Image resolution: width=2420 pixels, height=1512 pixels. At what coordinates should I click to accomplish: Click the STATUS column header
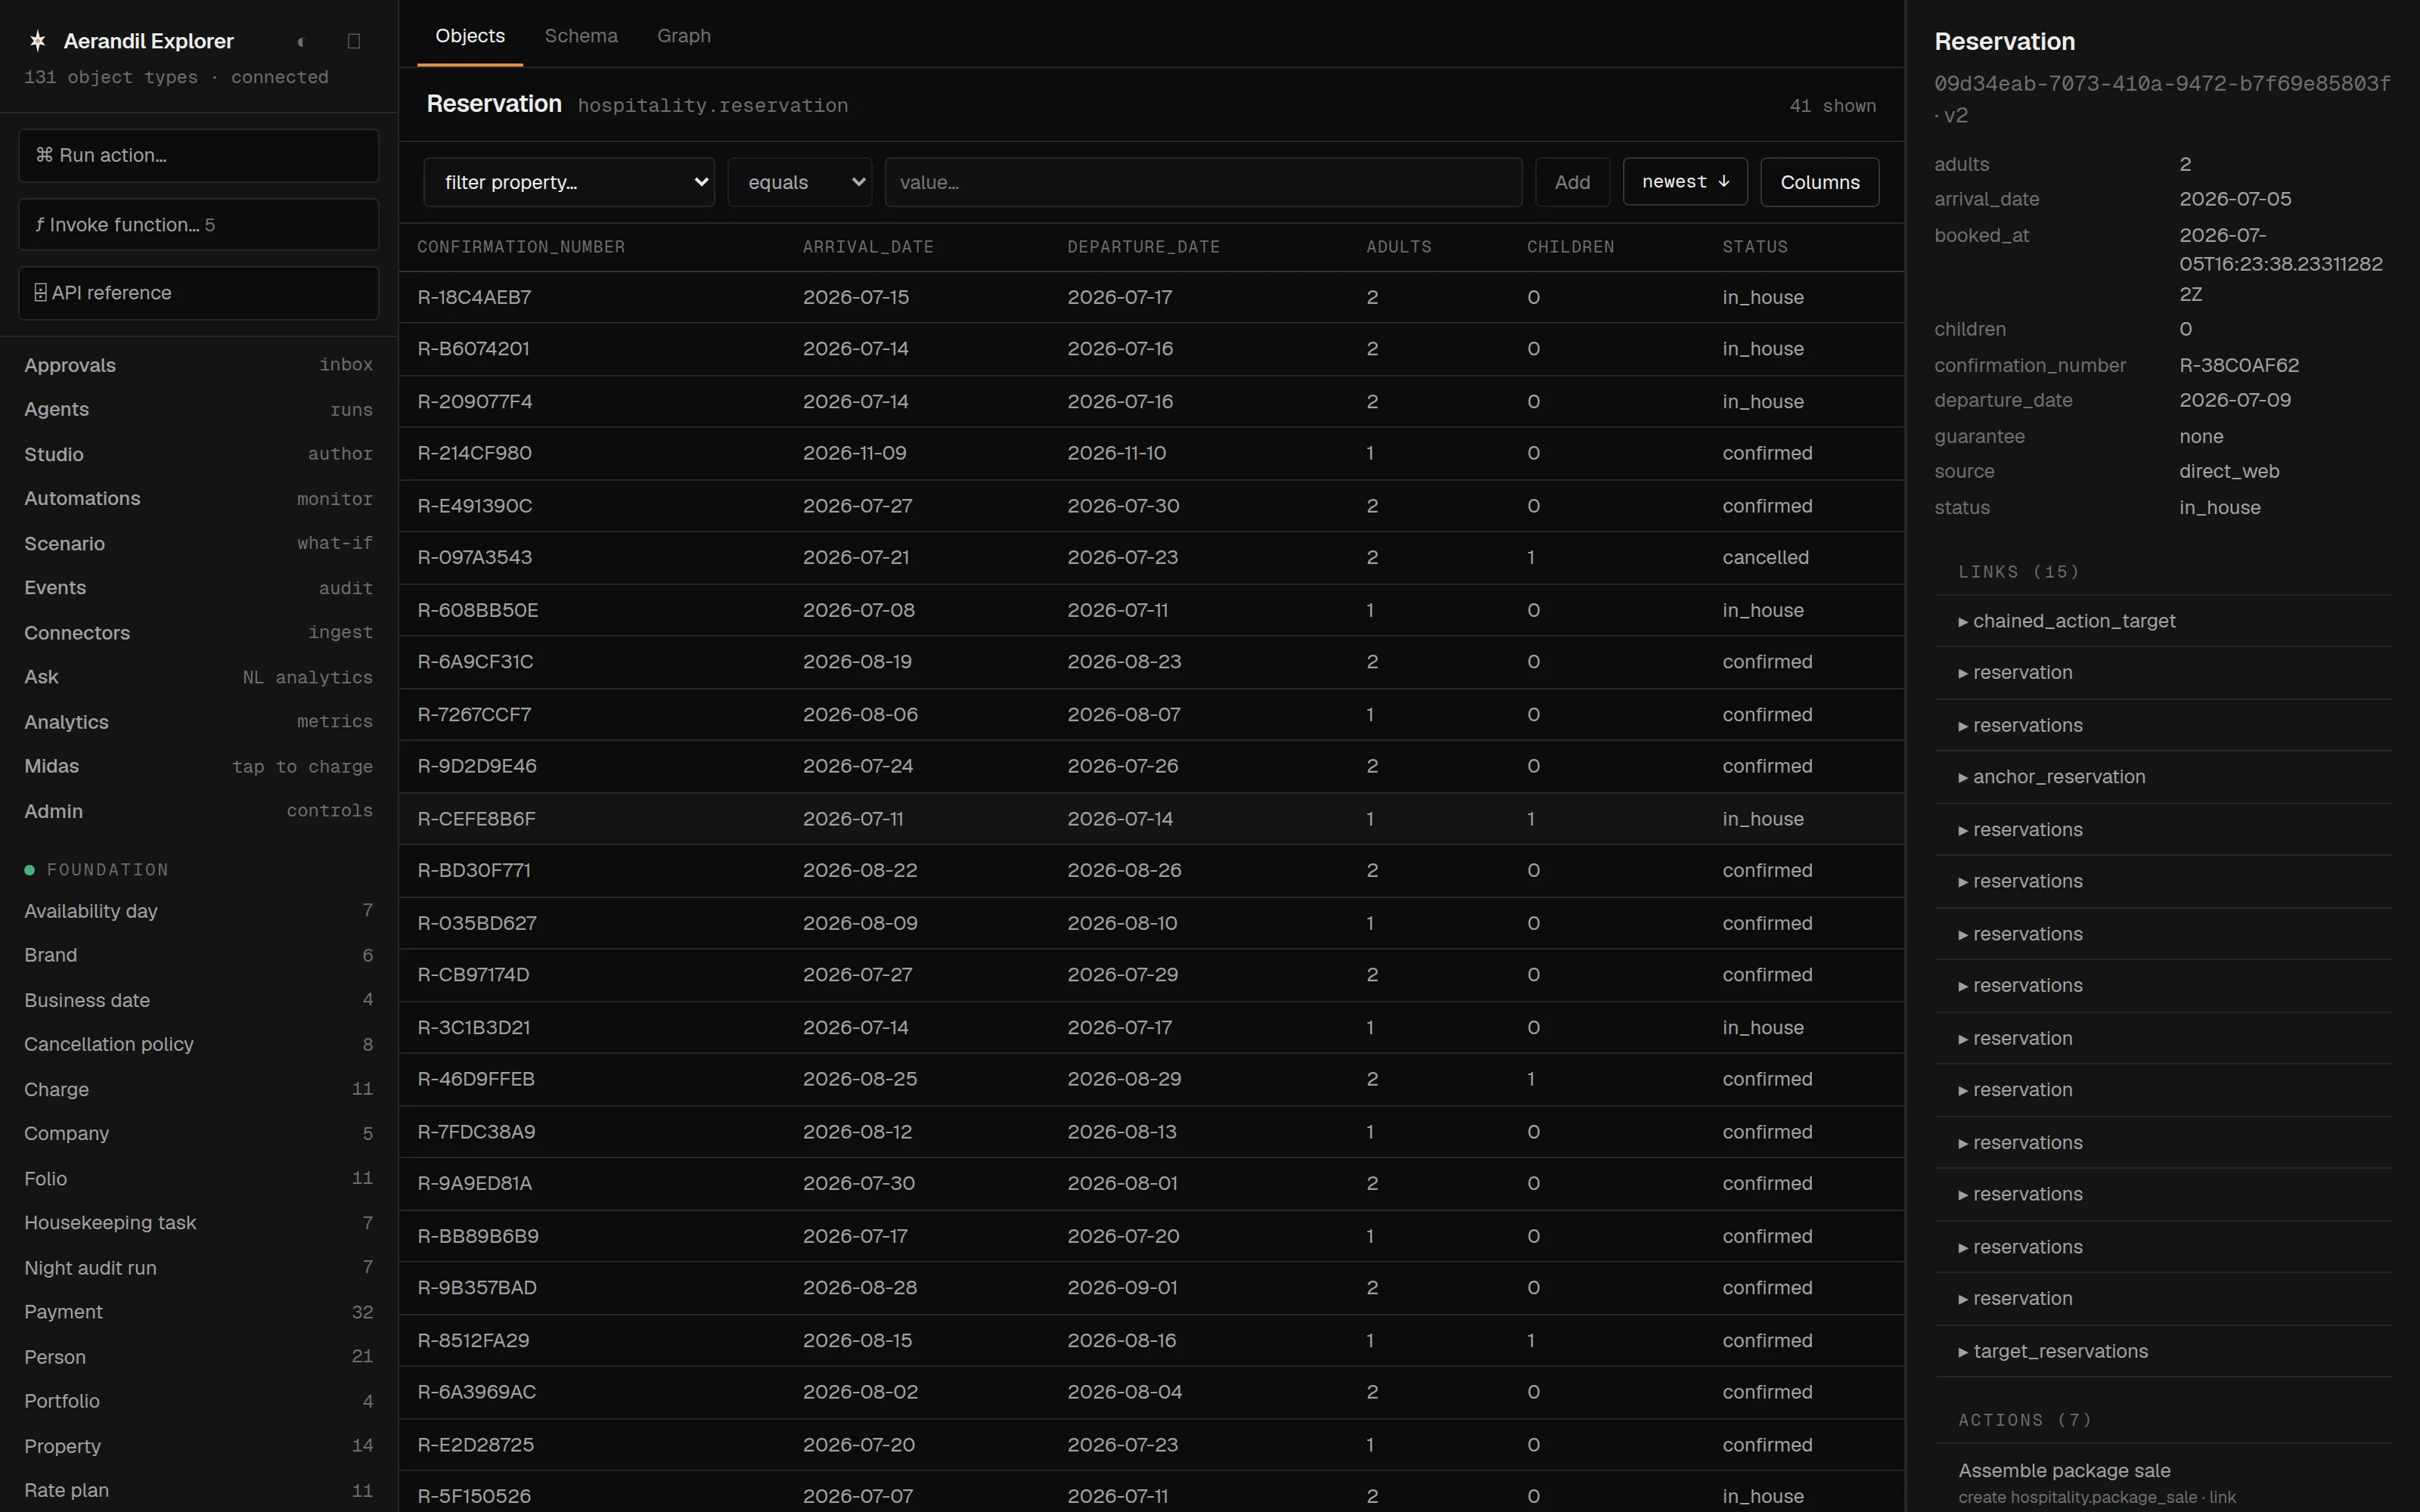[x=1755, y=247]
